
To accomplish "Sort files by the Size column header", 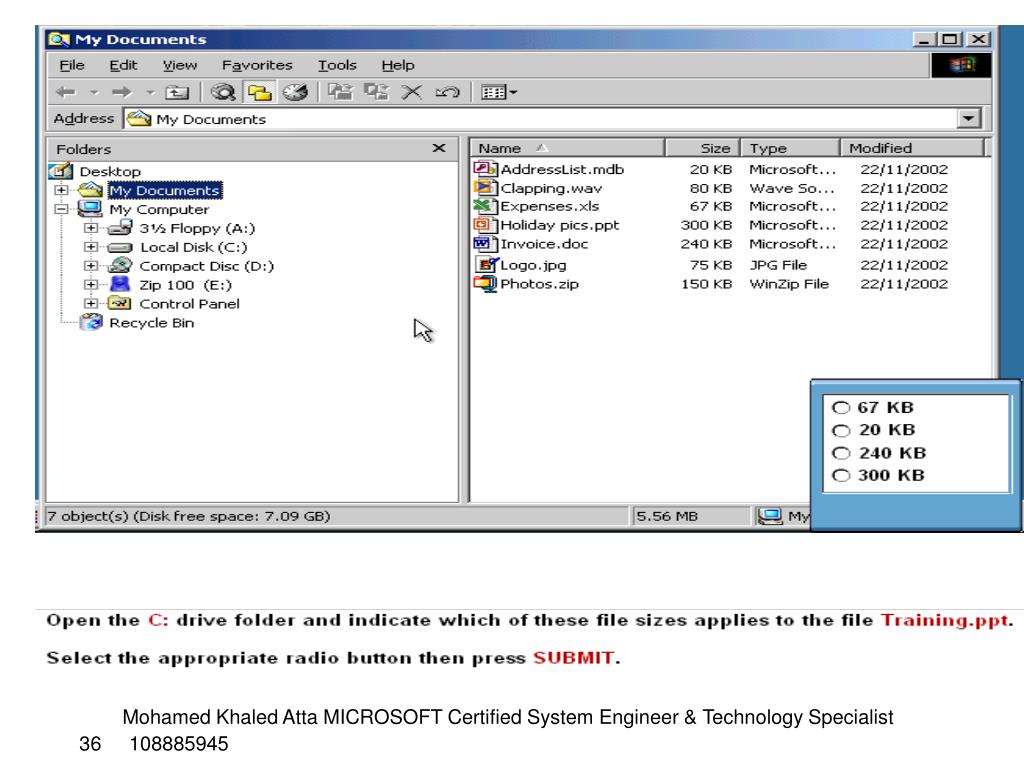I will click(x=703, y=148).
